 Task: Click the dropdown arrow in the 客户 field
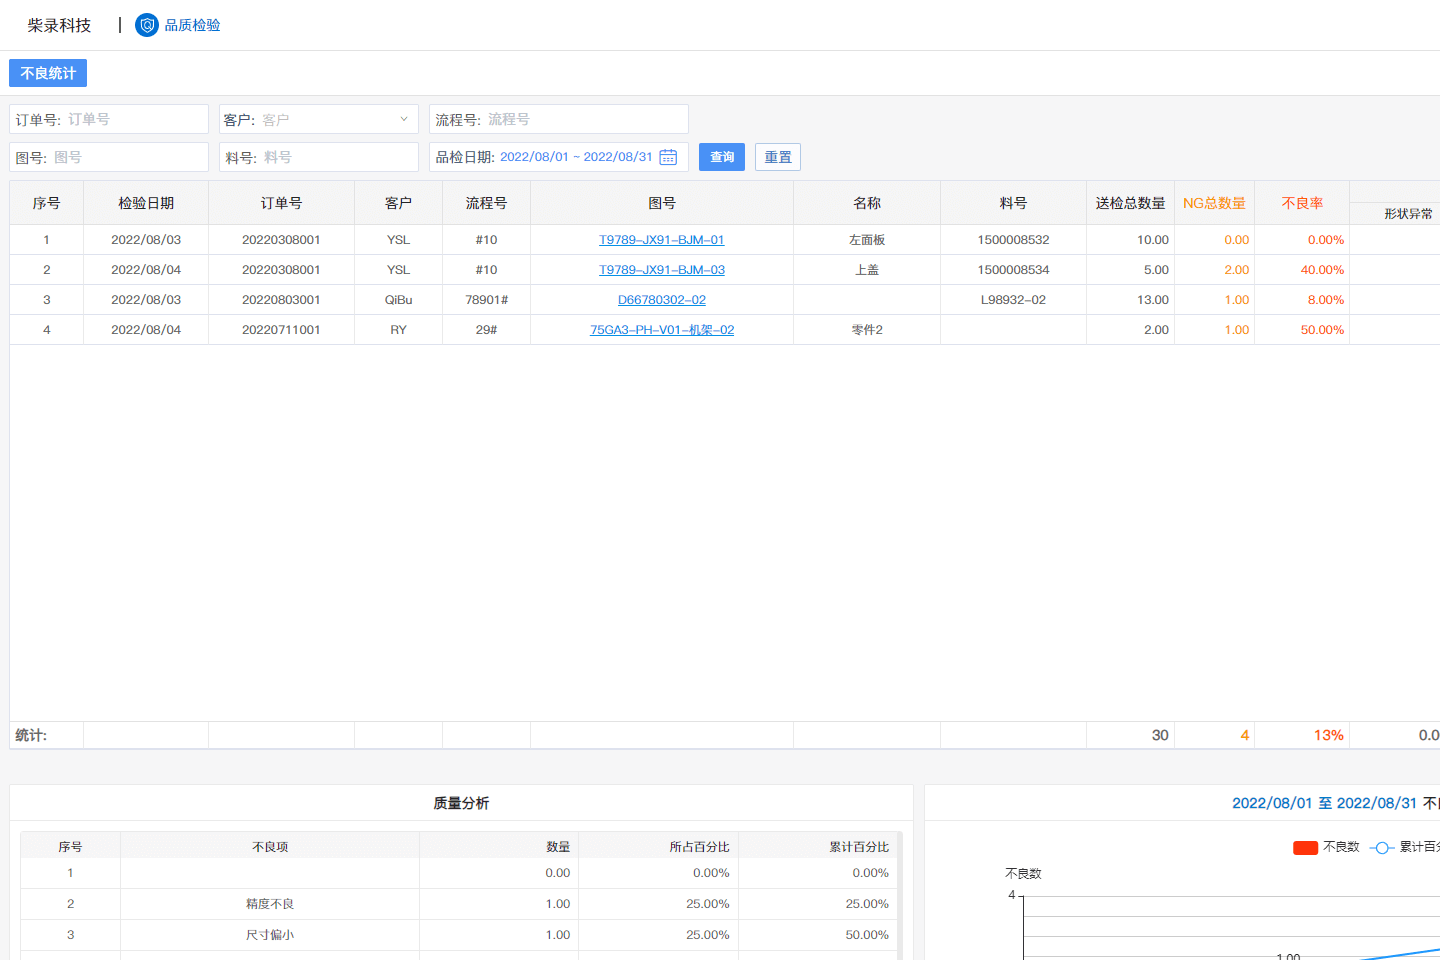coord(405,119)
